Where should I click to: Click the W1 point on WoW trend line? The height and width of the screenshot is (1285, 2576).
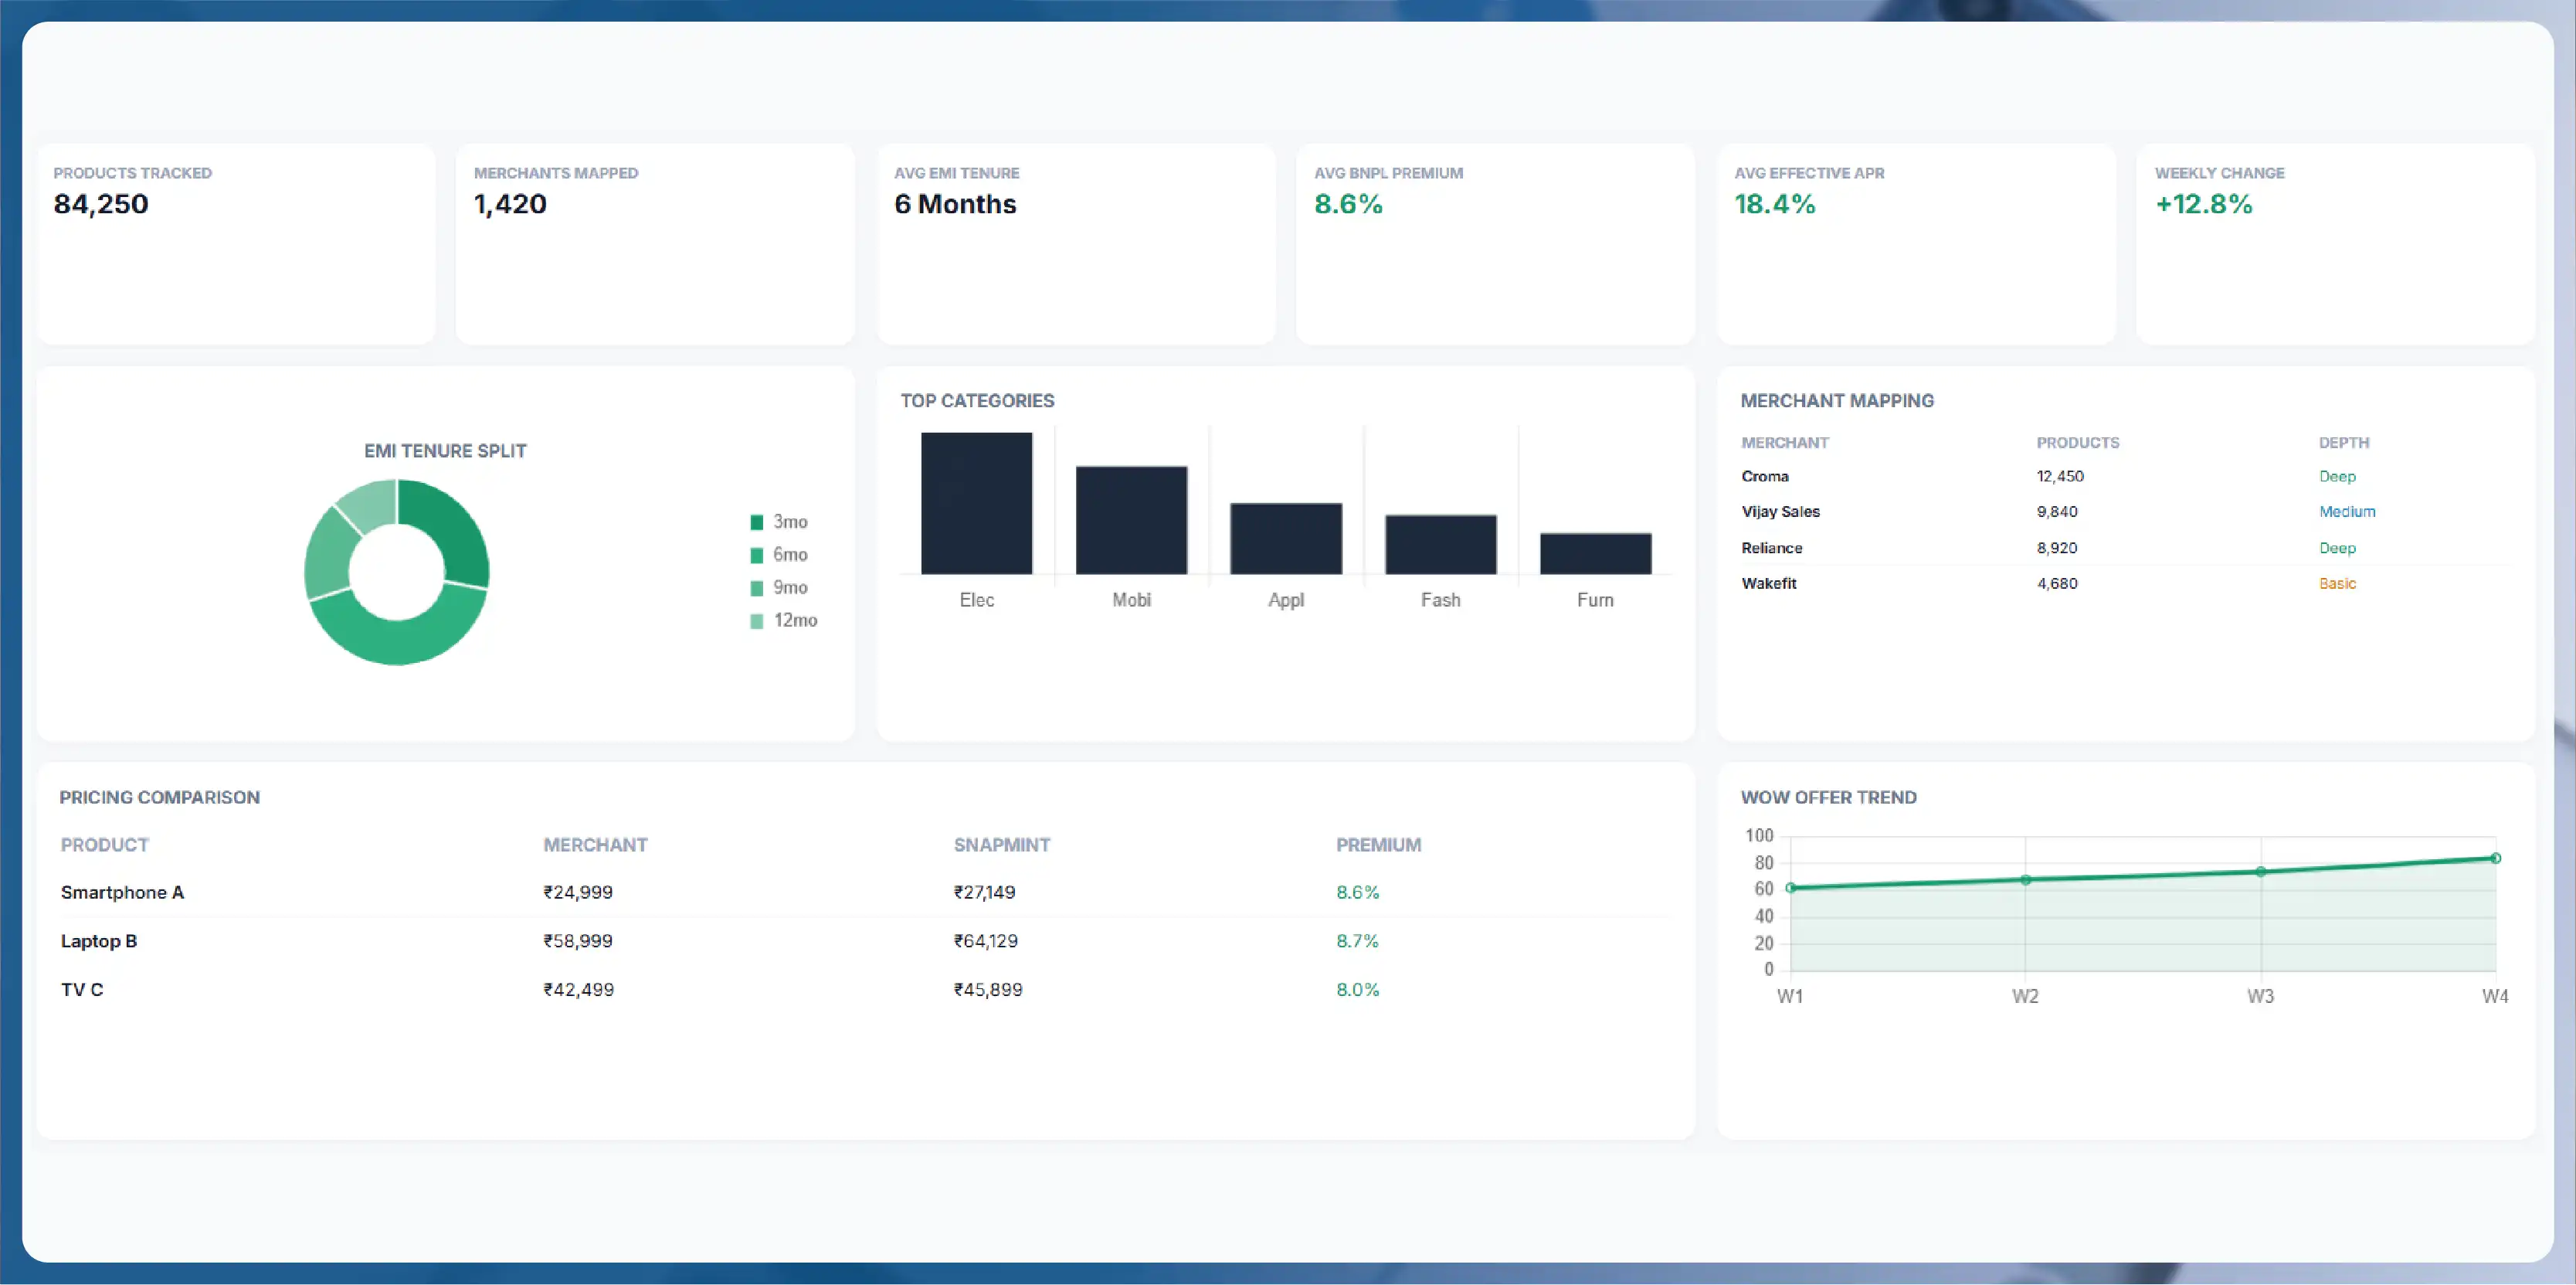[1790, 888]
